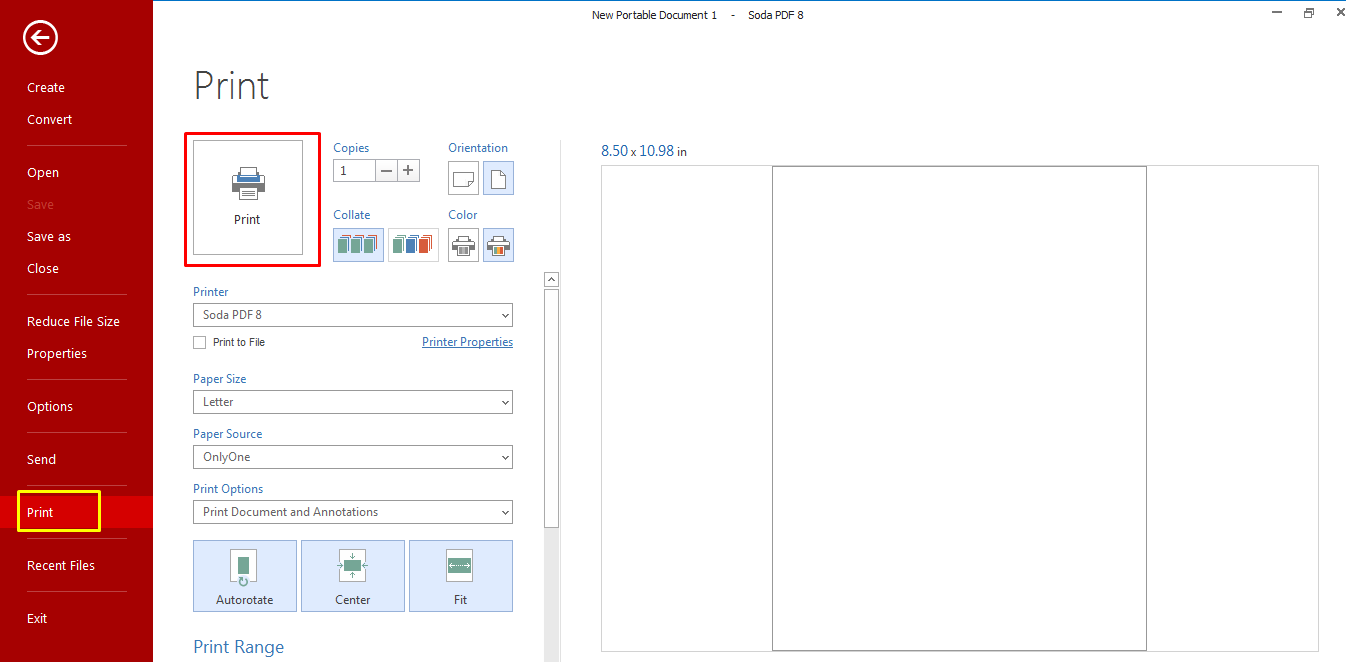Screen dimensions: 1346x662
Task: Increase copies with the plus button
Action: (408, 171)
